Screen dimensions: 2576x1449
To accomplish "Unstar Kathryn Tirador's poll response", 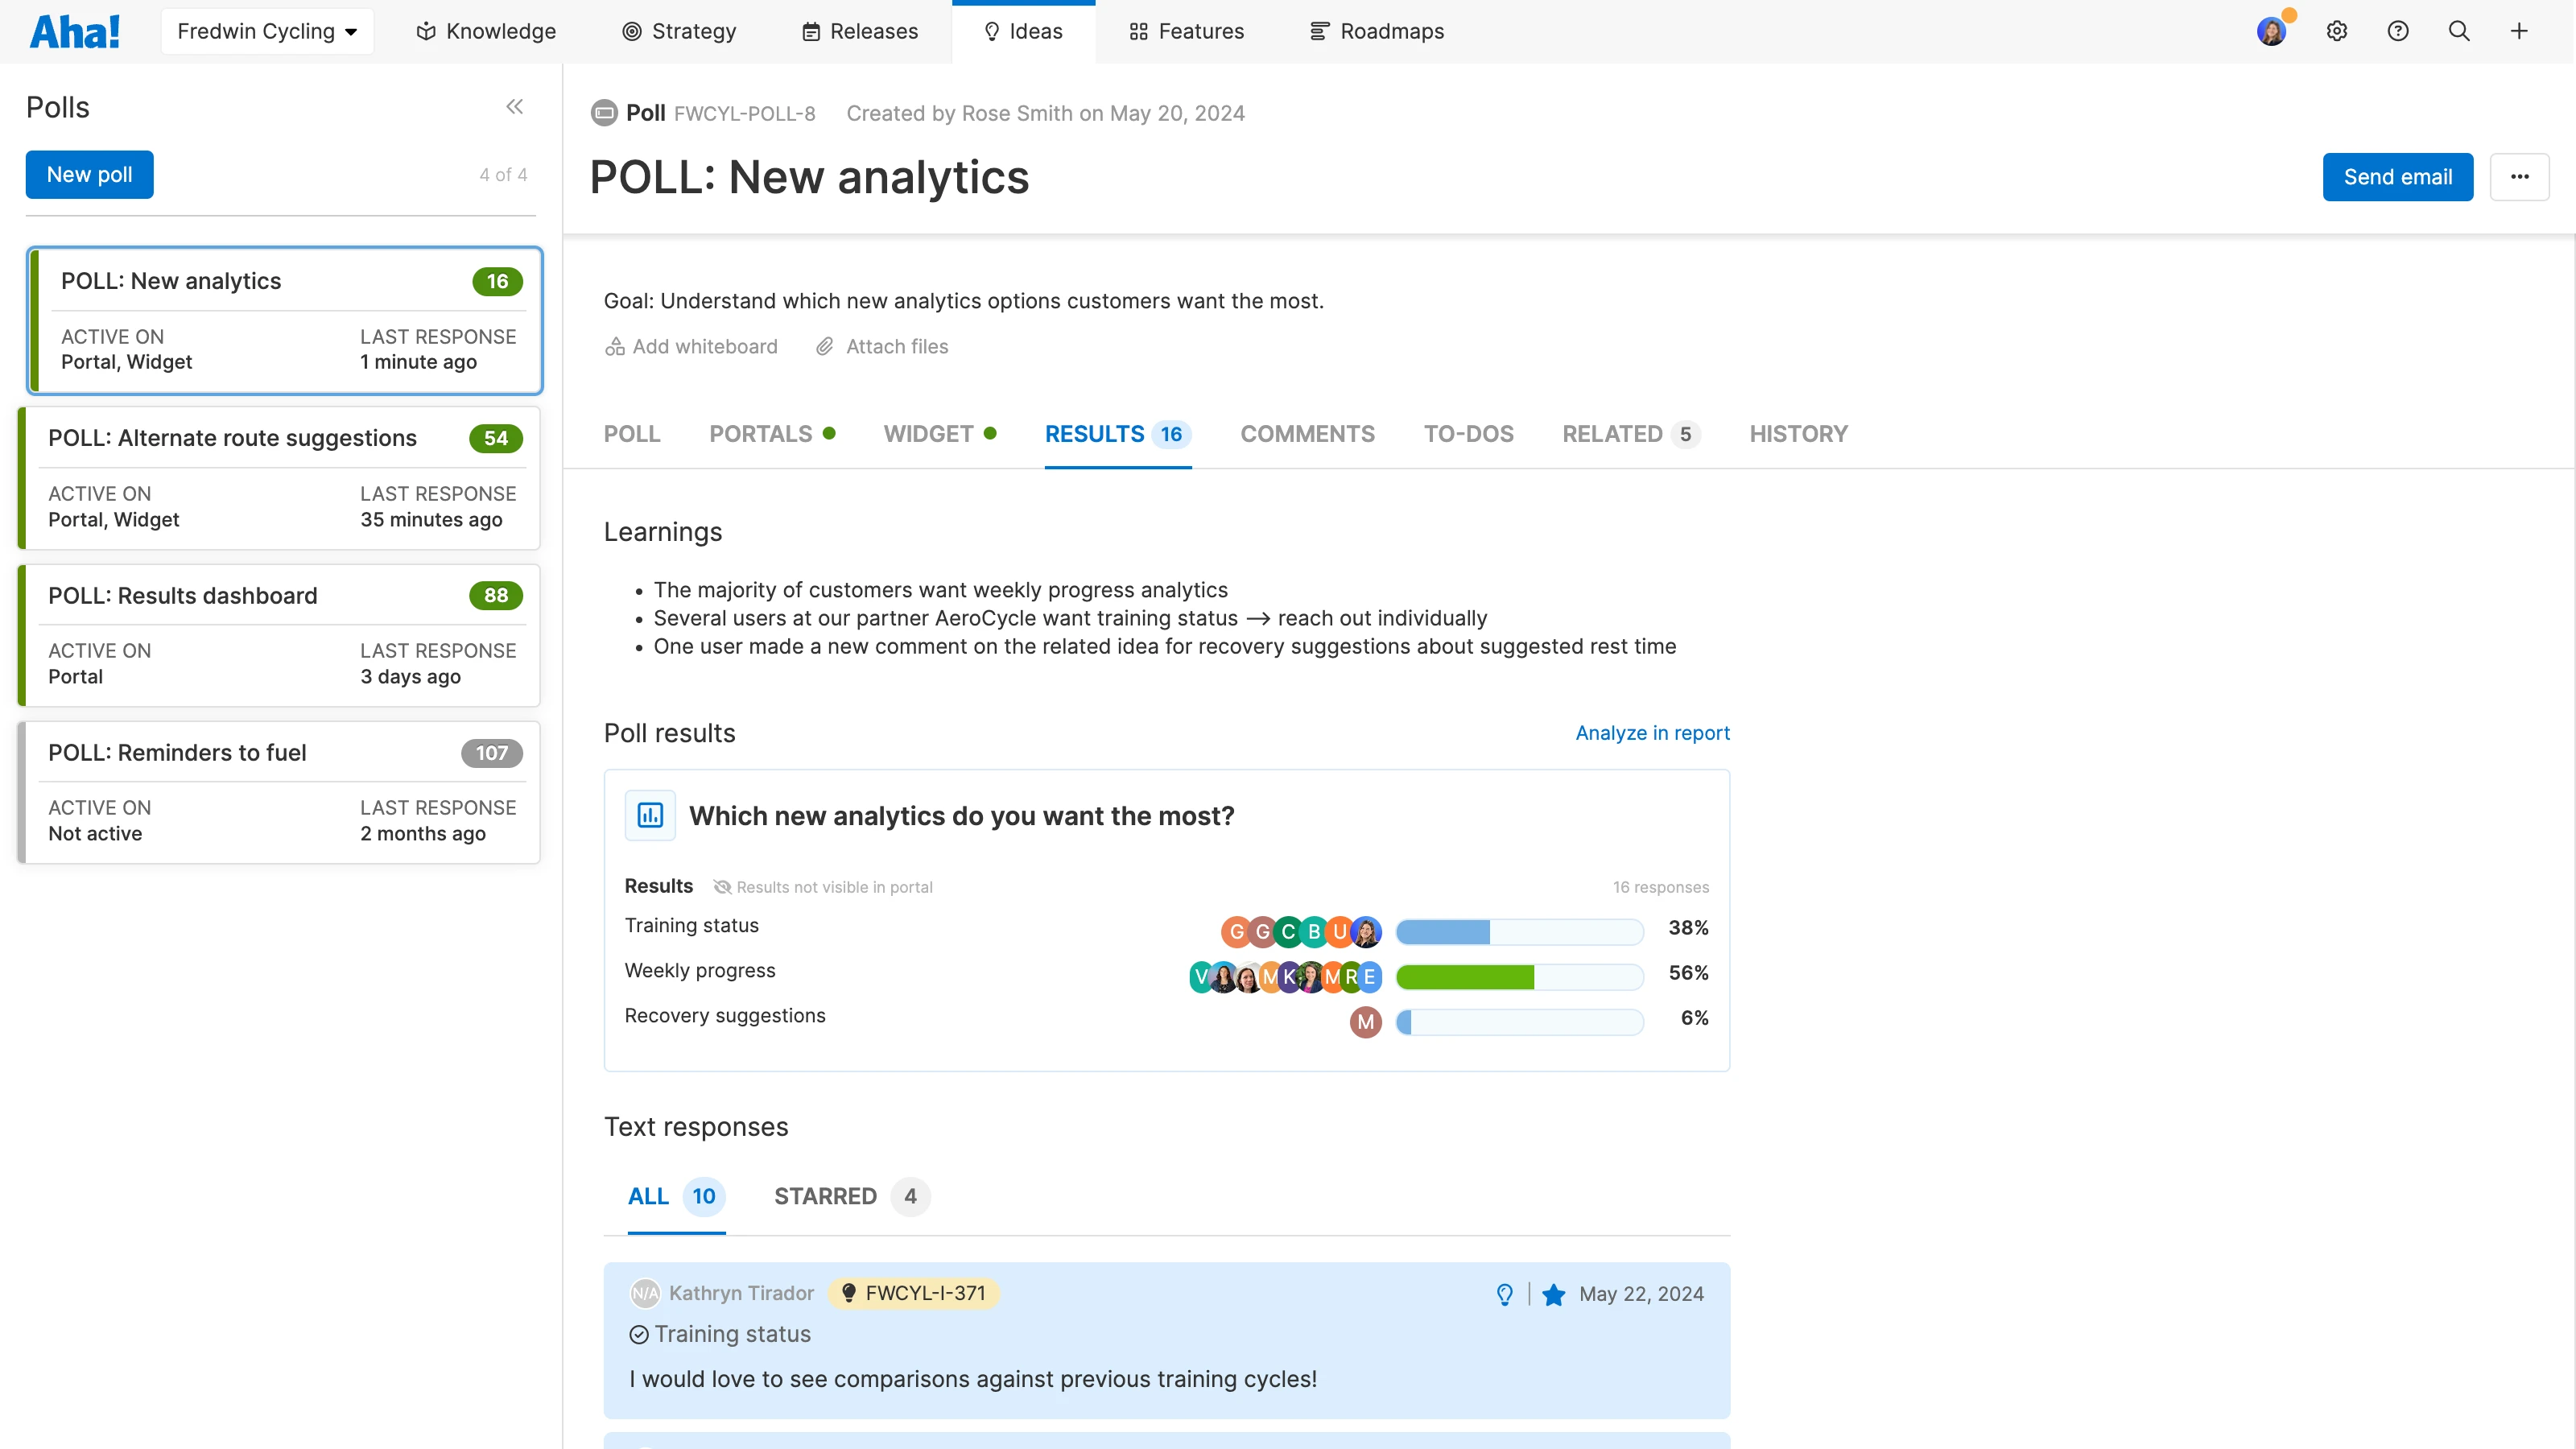I will point(1554,1294).
